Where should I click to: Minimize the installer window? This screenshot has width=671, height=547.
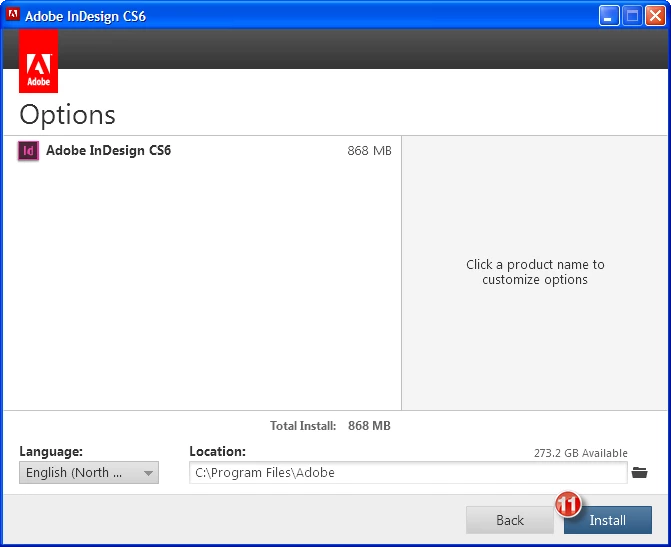pyautogui.click(x=609, y=16)
